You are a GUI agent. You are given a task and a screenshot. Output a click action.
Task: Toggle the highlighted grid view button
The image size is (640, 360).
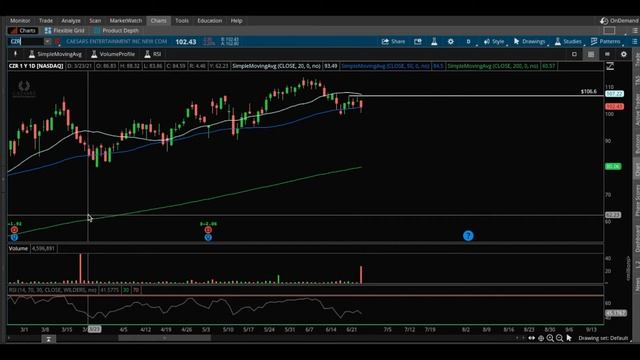[x=591, y=54]
